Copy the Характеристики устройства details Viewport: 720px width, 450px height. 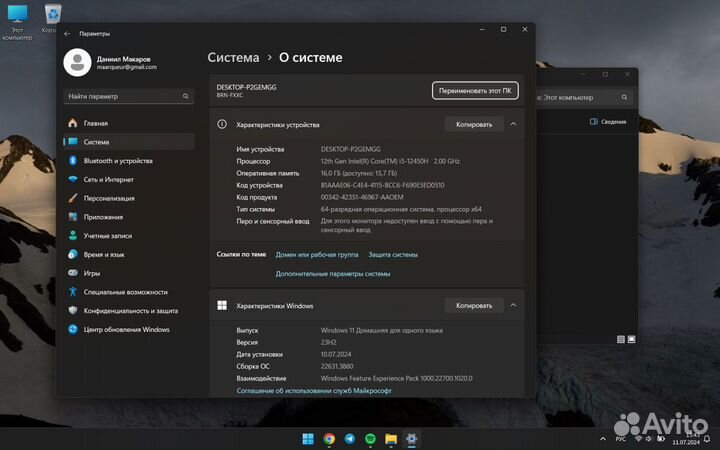474,124
